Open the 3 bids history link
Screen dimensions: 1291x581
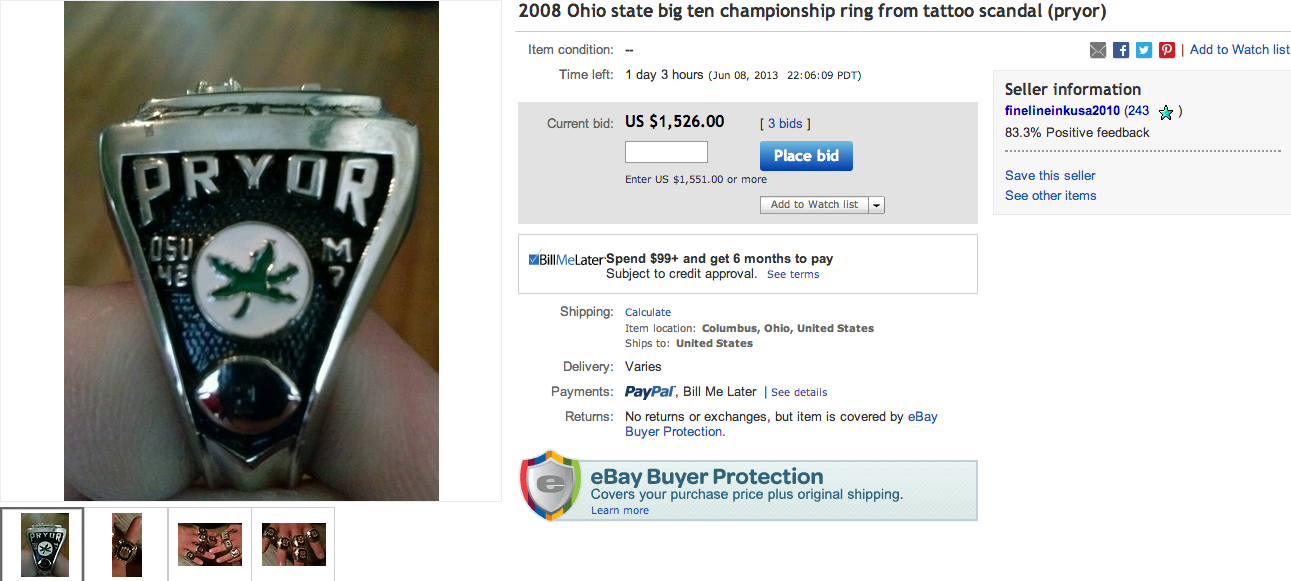[785, 124]
